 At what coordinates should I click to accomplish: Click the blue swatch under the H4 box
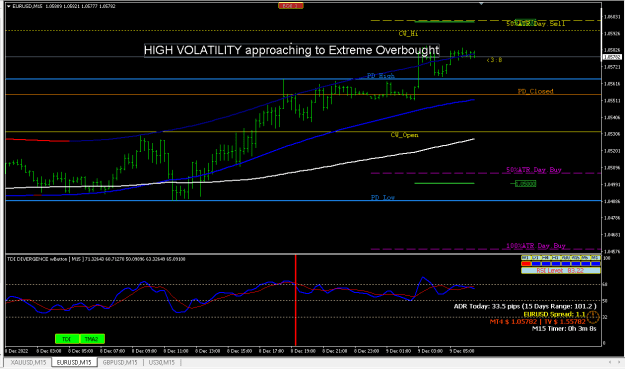(x=546, y=263)
